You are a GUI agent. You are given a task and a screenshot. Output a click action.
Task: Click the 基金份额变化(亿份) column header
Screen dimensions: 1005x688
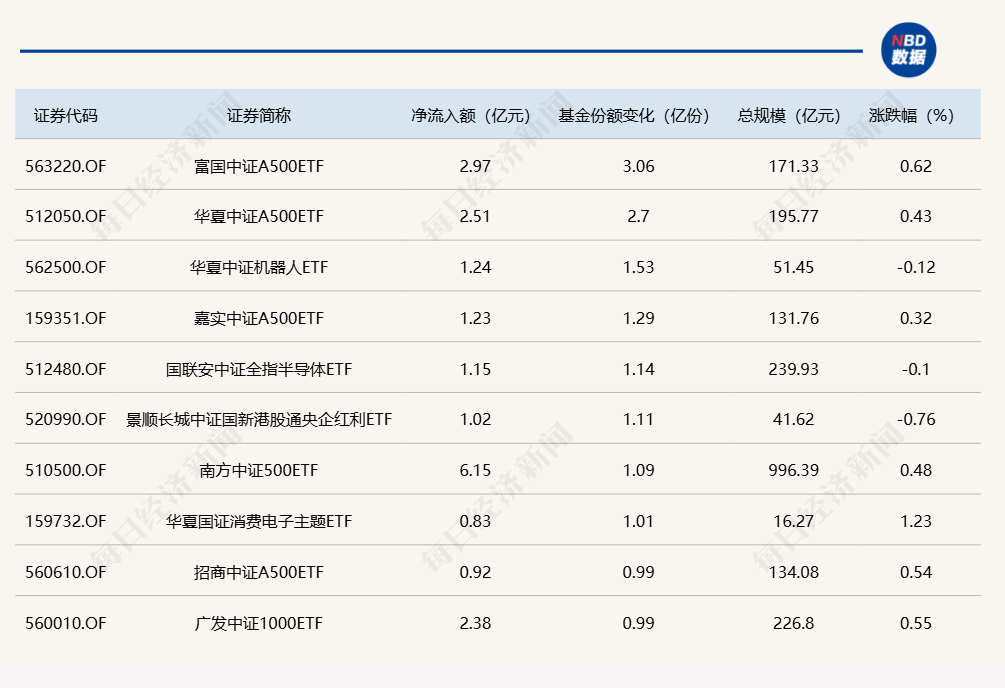click(635, 115)
